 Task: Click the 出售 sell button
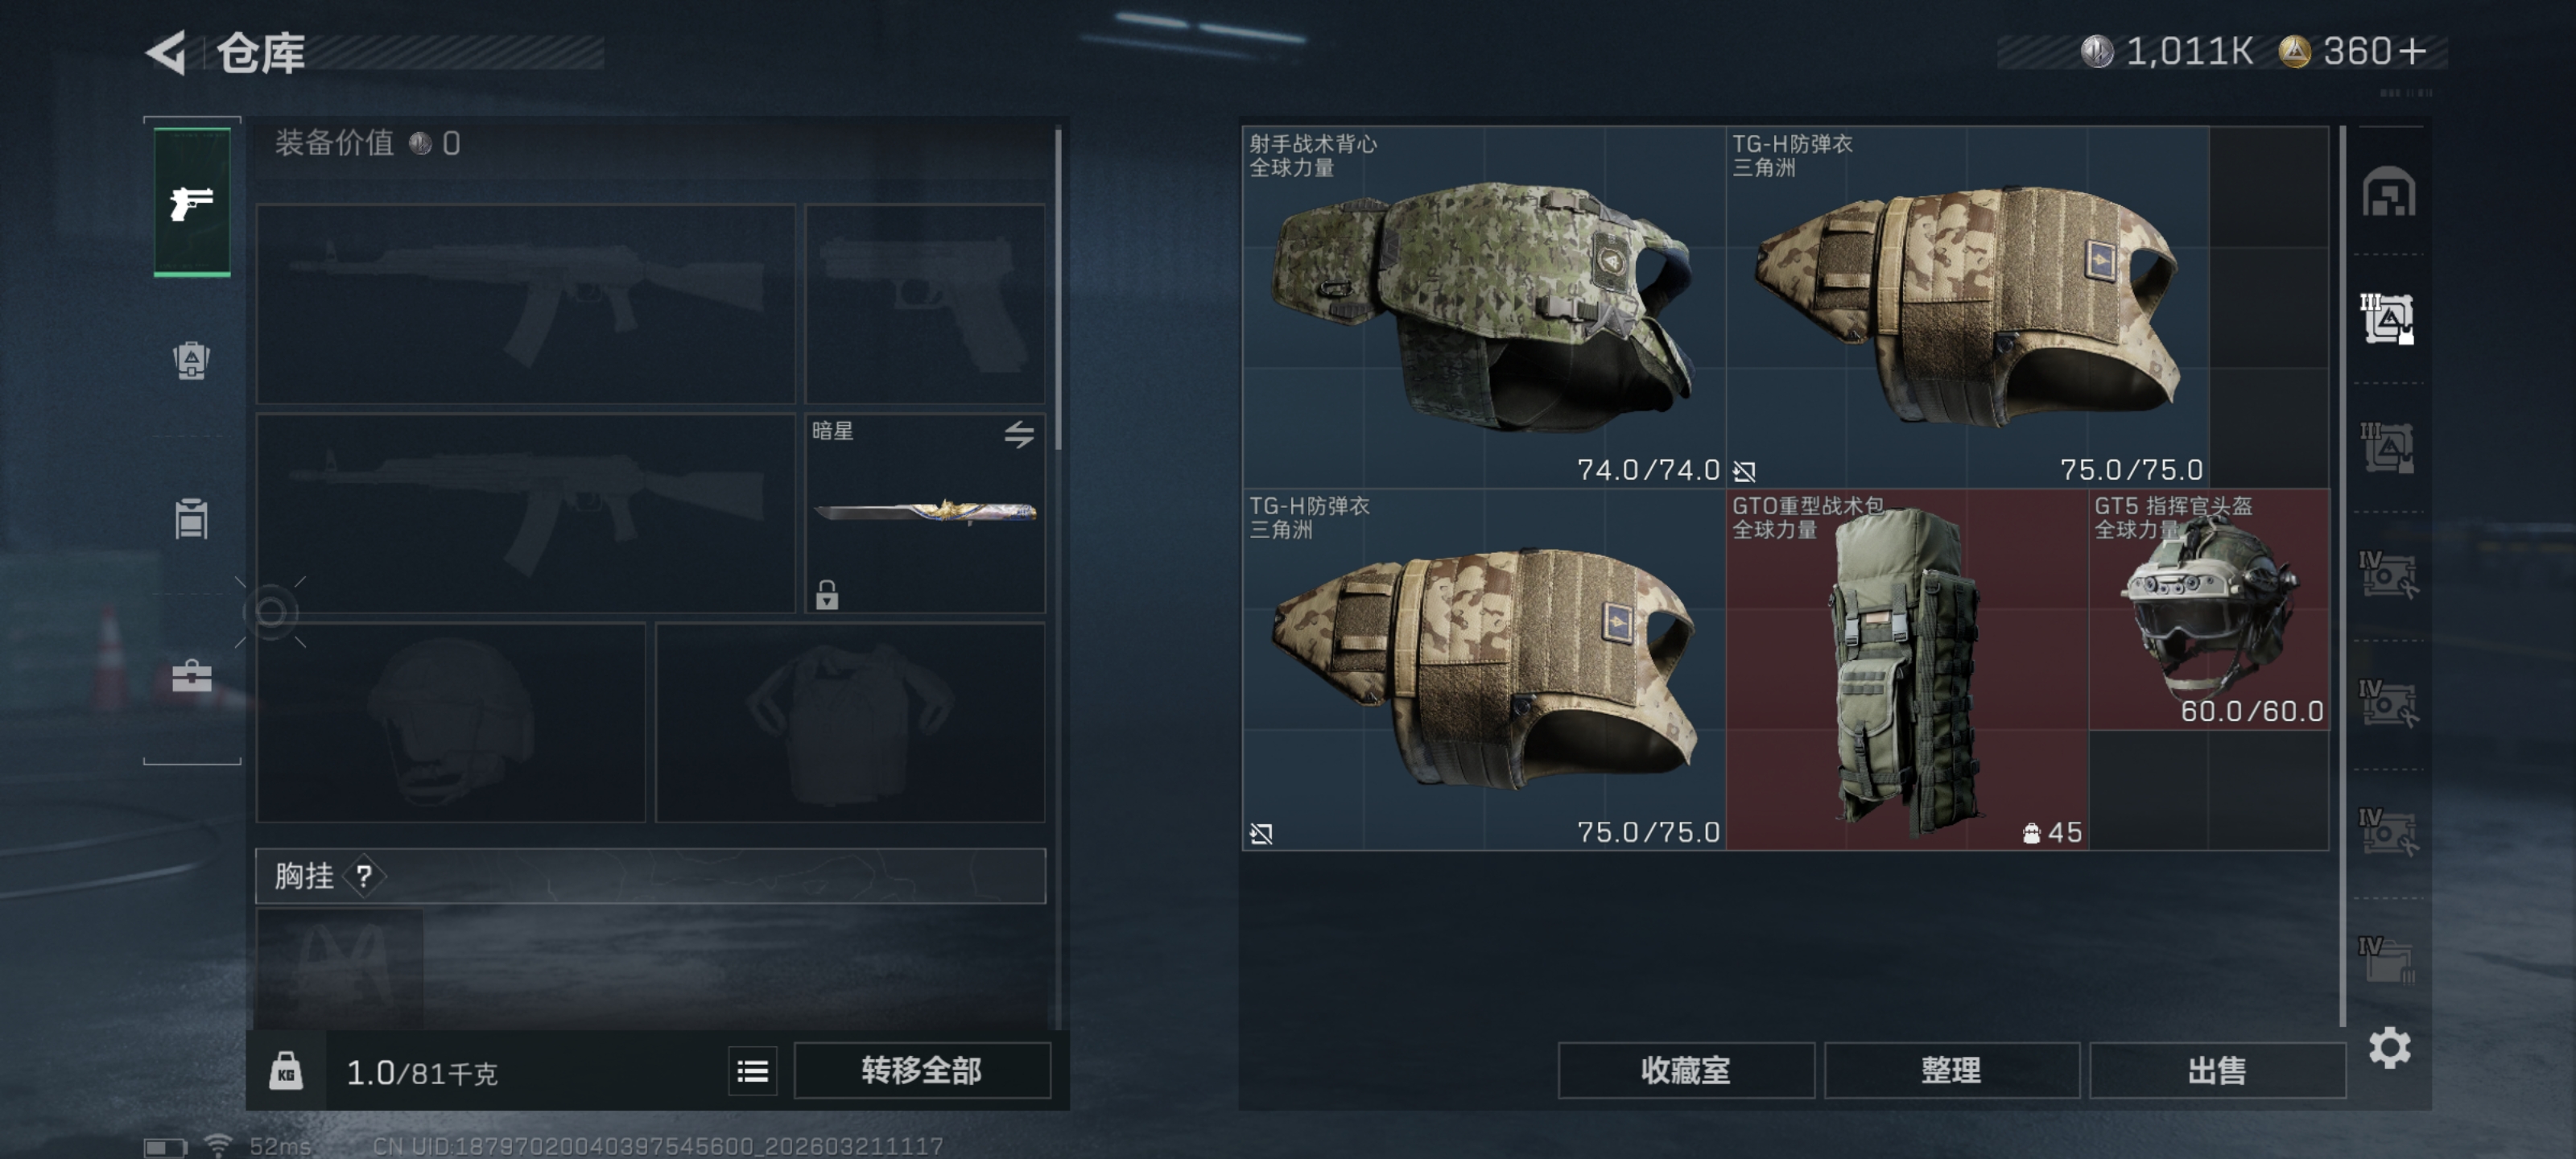[x=2216, y=1071]
